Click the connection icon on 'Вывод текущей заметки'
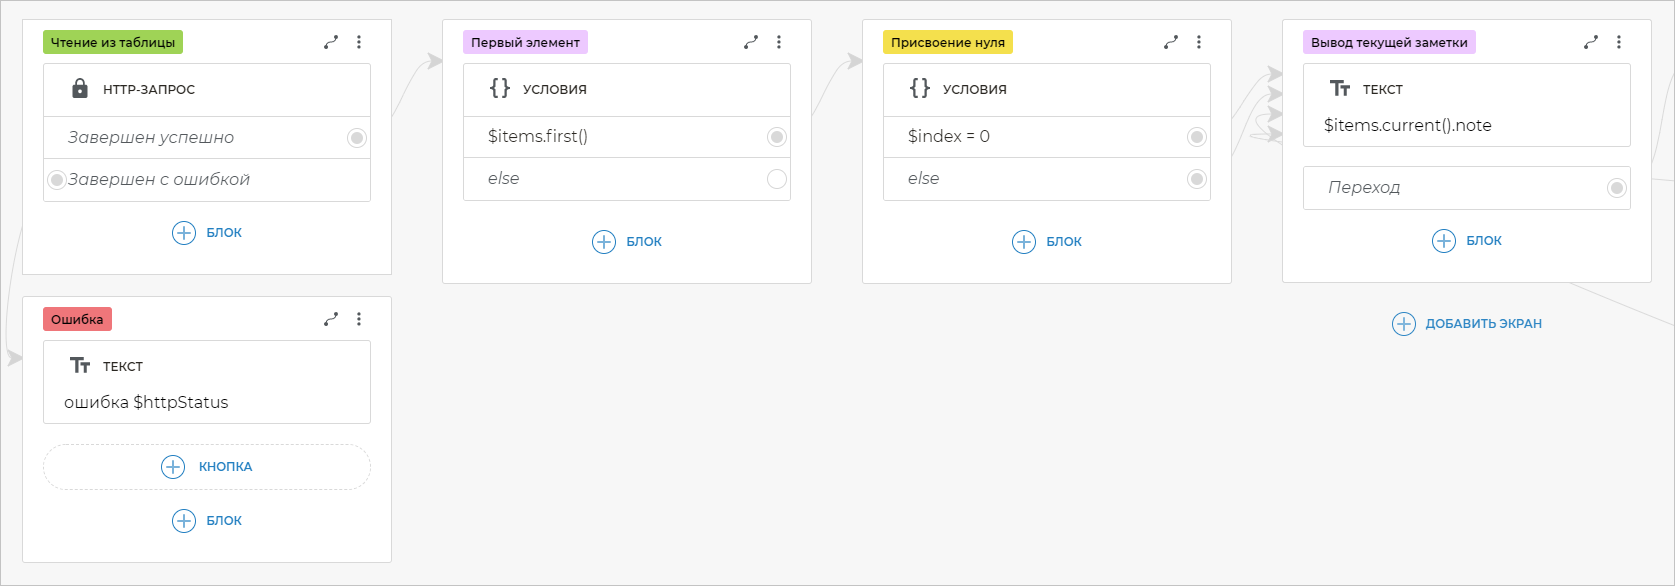Screen dimensions: 1675x586 (x=1591, y=42)
